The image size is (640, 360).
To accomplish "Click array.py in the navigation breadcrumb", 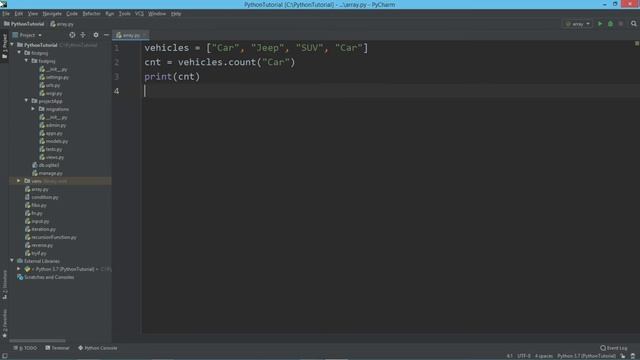I will tap(62, 24).
